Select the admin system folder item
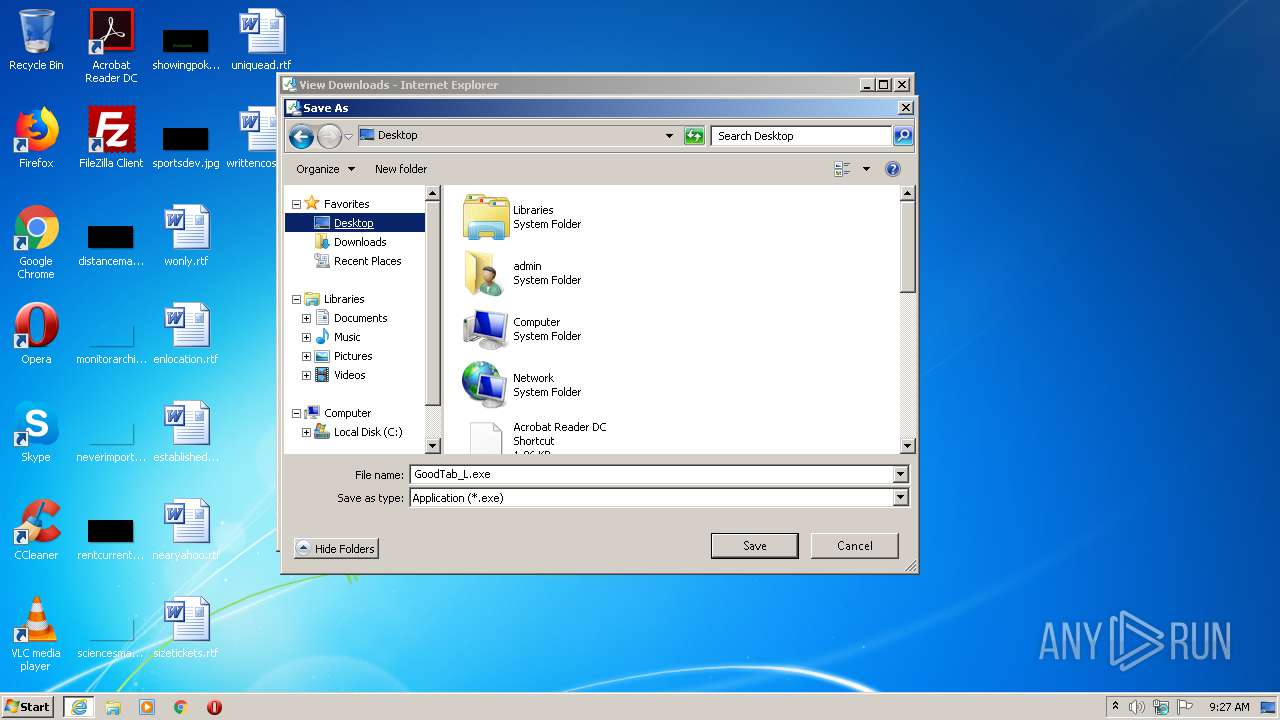 tap(522, 273)
